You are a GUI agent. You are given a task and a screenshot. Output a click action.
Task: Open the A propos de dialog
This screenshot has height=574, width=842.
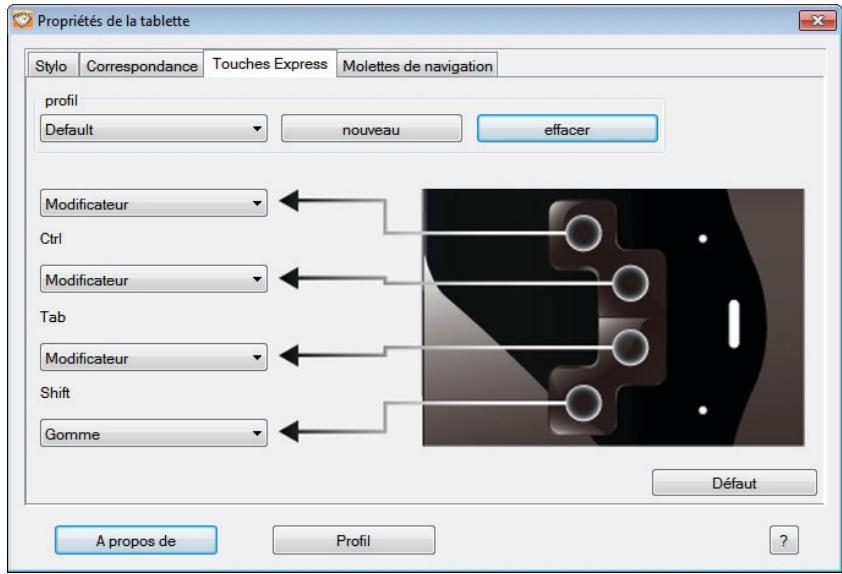click(x=136, y=540)
